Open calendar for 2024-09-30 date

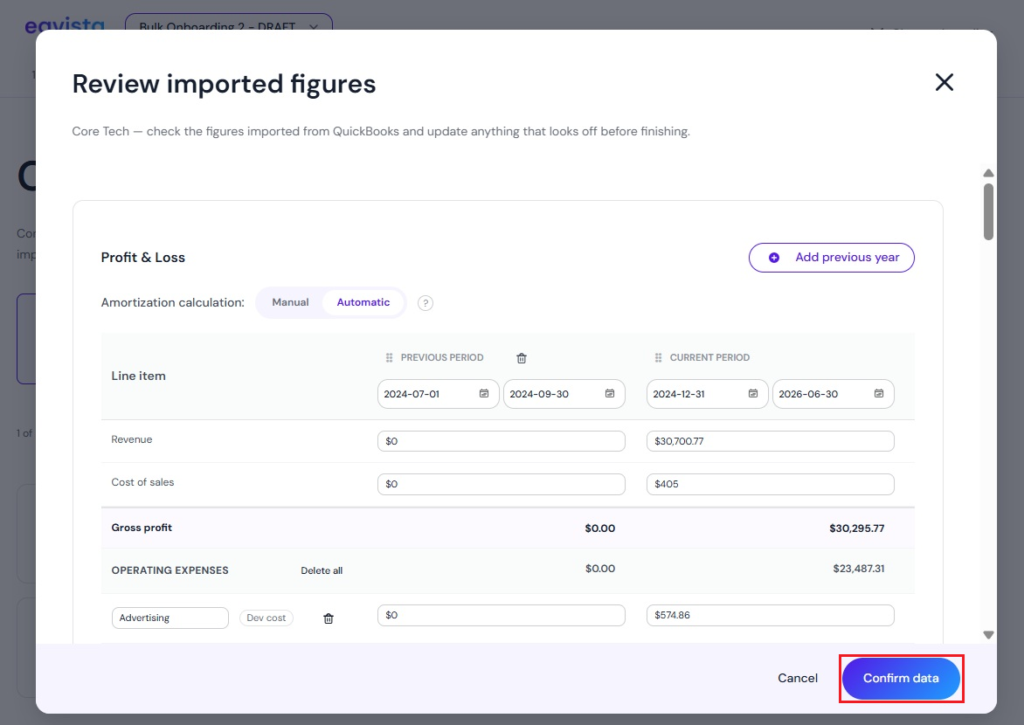click(x=609, y=394)
